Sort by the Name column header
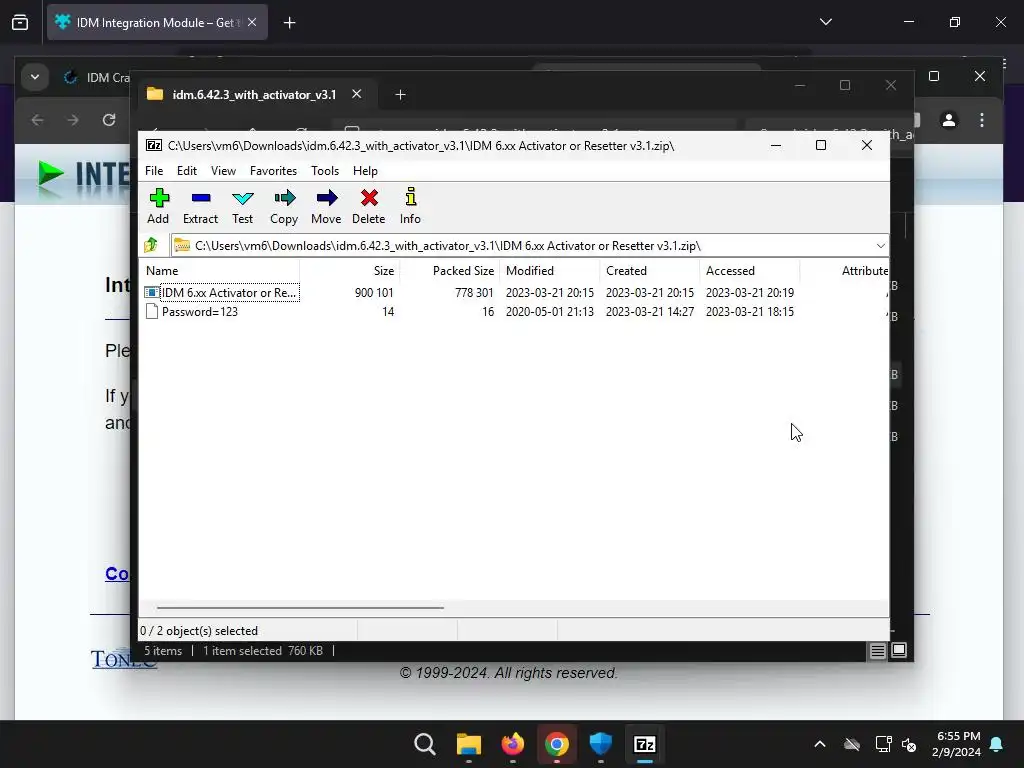The height and width of the screenshot is (768, 1024). [219, 270]
